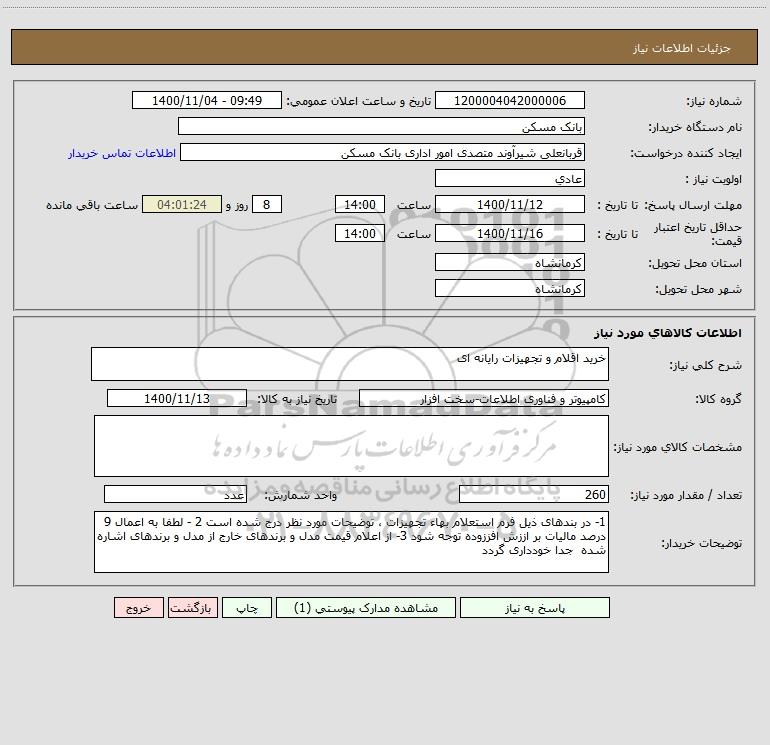Click the quantity field showing 260
The image size is (770, 745).
pyautogui.click(x=534, y=494)
